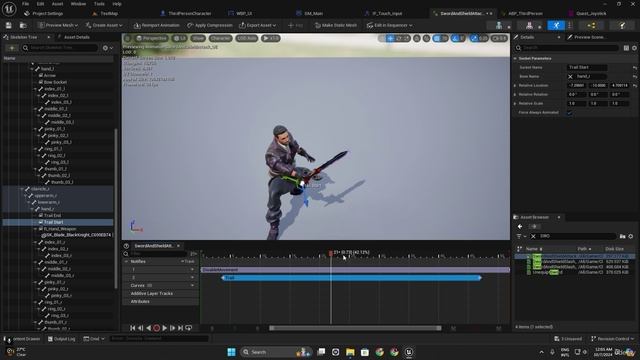
Task: Collapse Socket Parameters section
Action: [515, 58]
